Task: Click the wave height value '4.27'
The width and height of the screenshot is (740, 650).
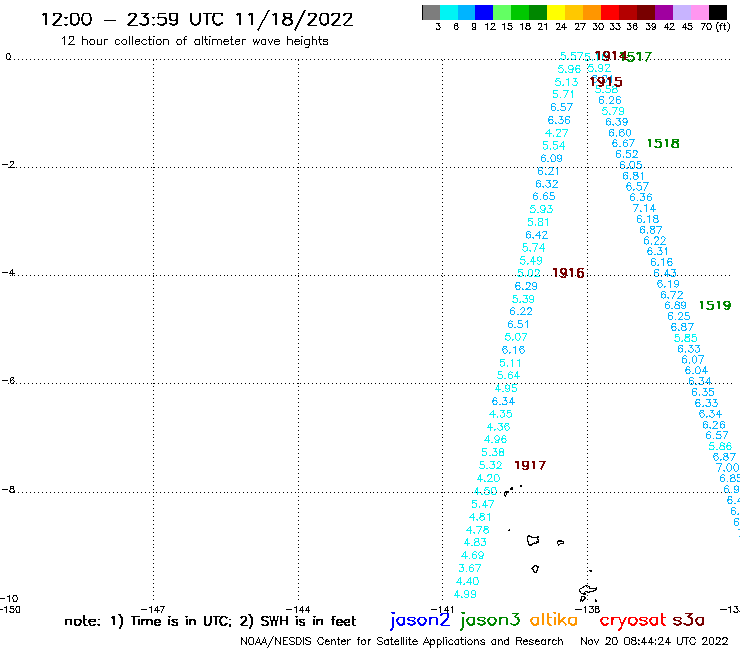Action: coord(556,133)
